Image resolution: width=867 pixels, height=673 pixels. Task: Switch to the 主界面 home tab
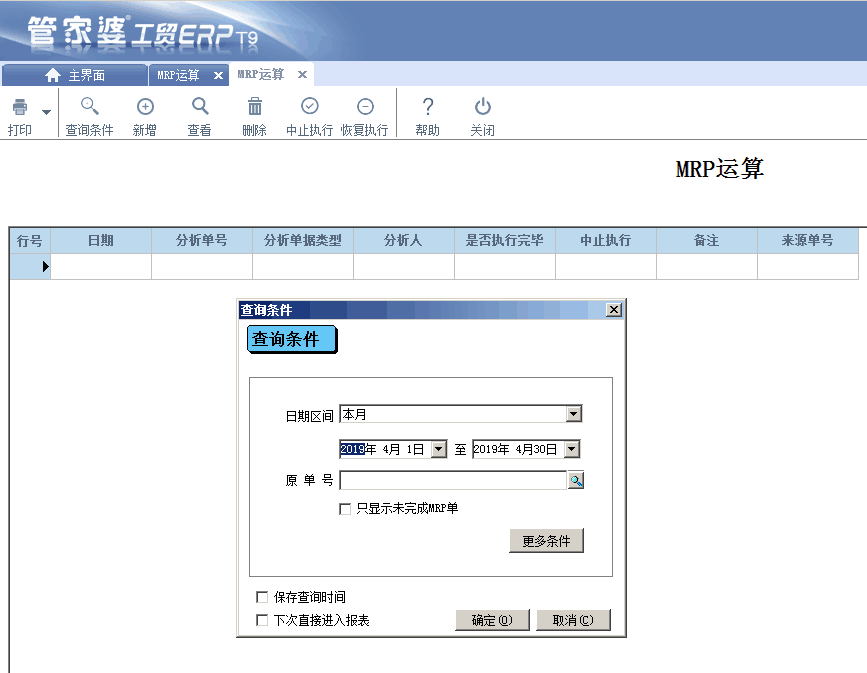[75, 75]
